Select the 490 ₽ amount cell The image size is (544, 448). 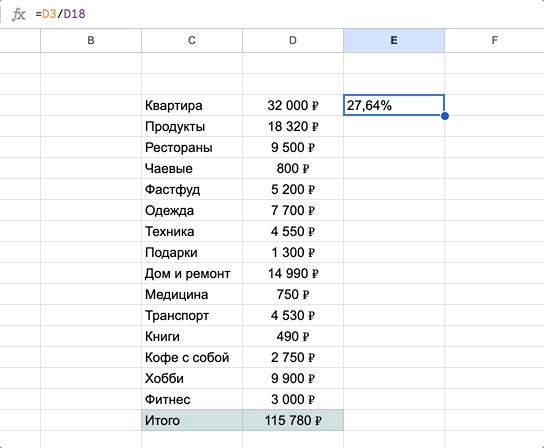tap(293, 336)
